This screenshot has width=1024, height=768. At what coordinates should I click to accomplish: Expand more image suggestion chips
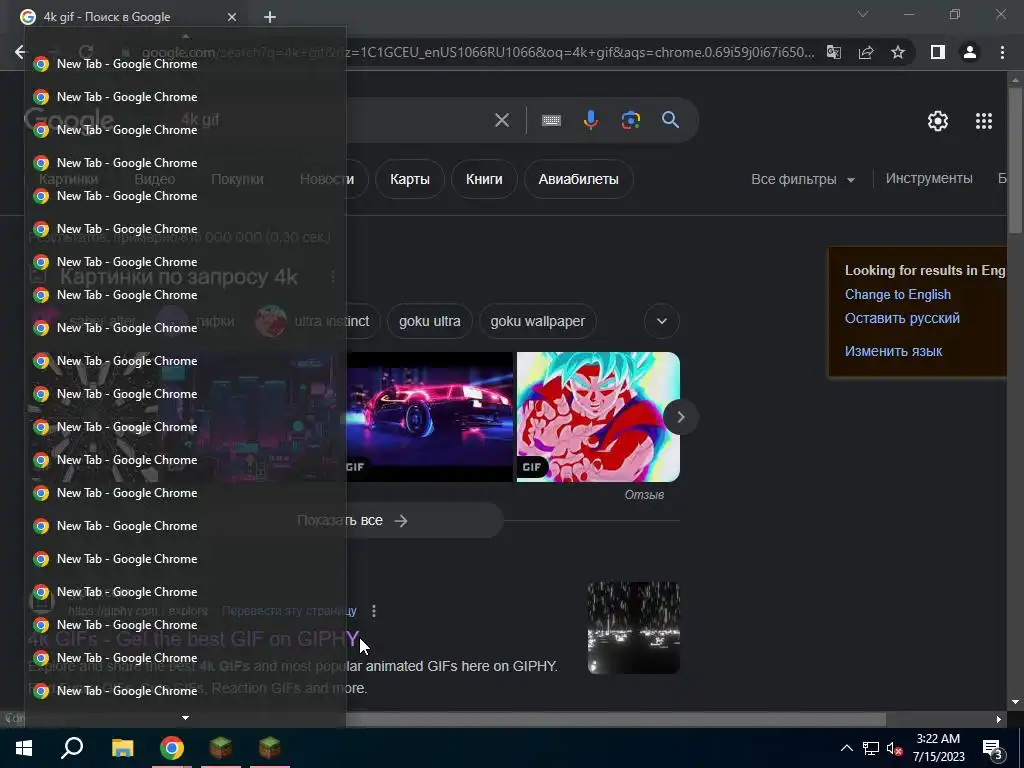tap(662, 321)
